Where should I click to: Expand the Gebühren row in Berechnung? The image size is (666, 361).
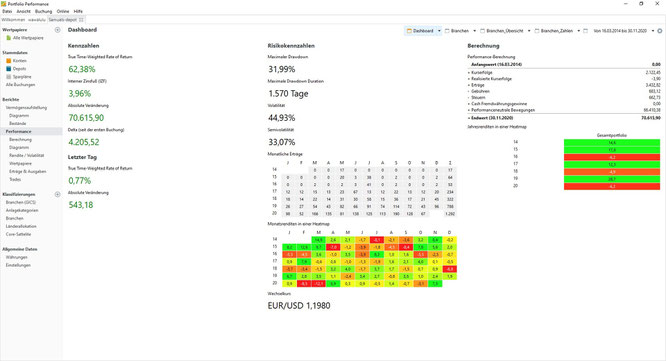pos(469,91)
